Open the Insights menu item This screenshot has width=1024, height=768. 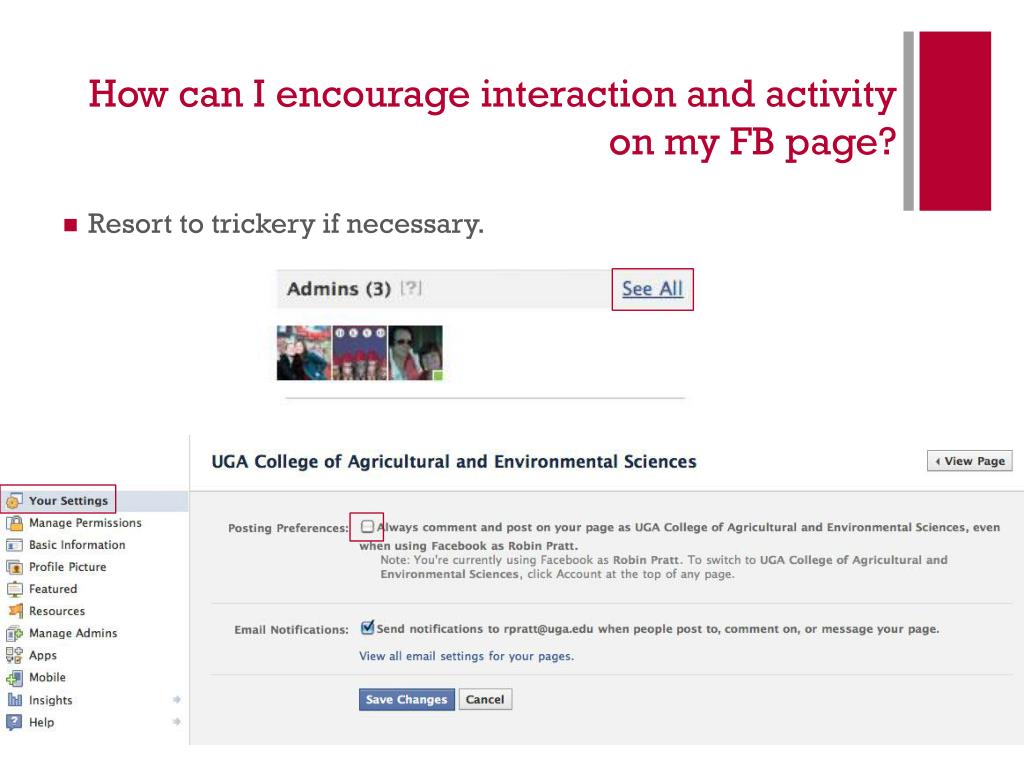pyautogui.click(x=50, y=700)
